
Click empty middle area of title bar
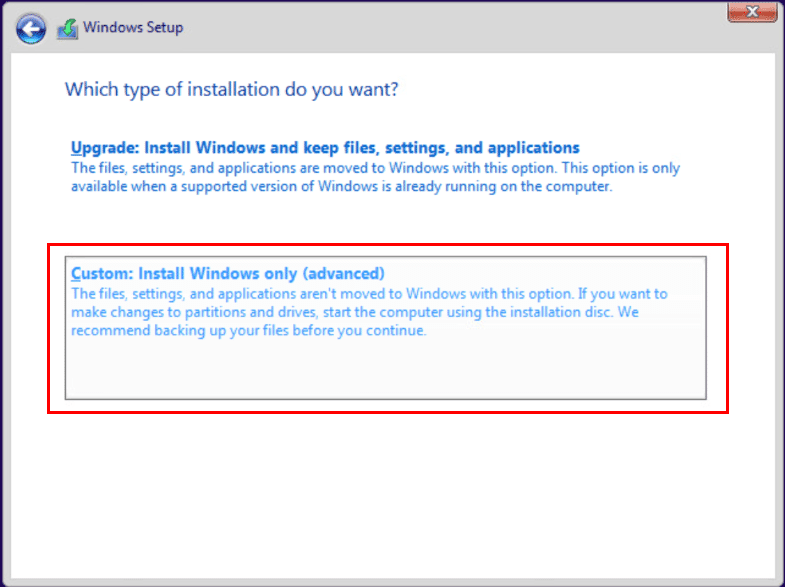coord(450,27)
